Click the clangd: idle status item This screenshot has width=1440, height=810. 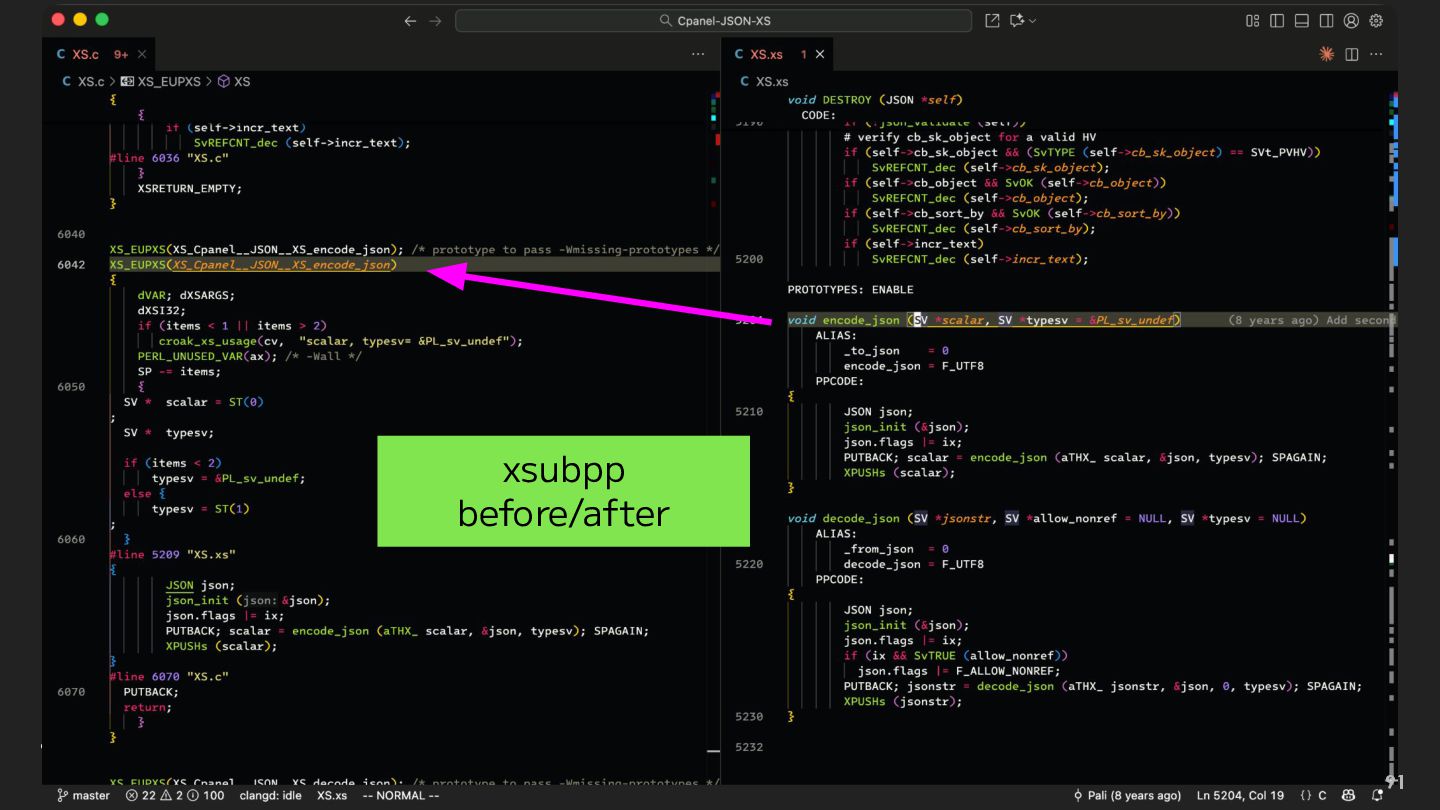[x=271, y=795]
